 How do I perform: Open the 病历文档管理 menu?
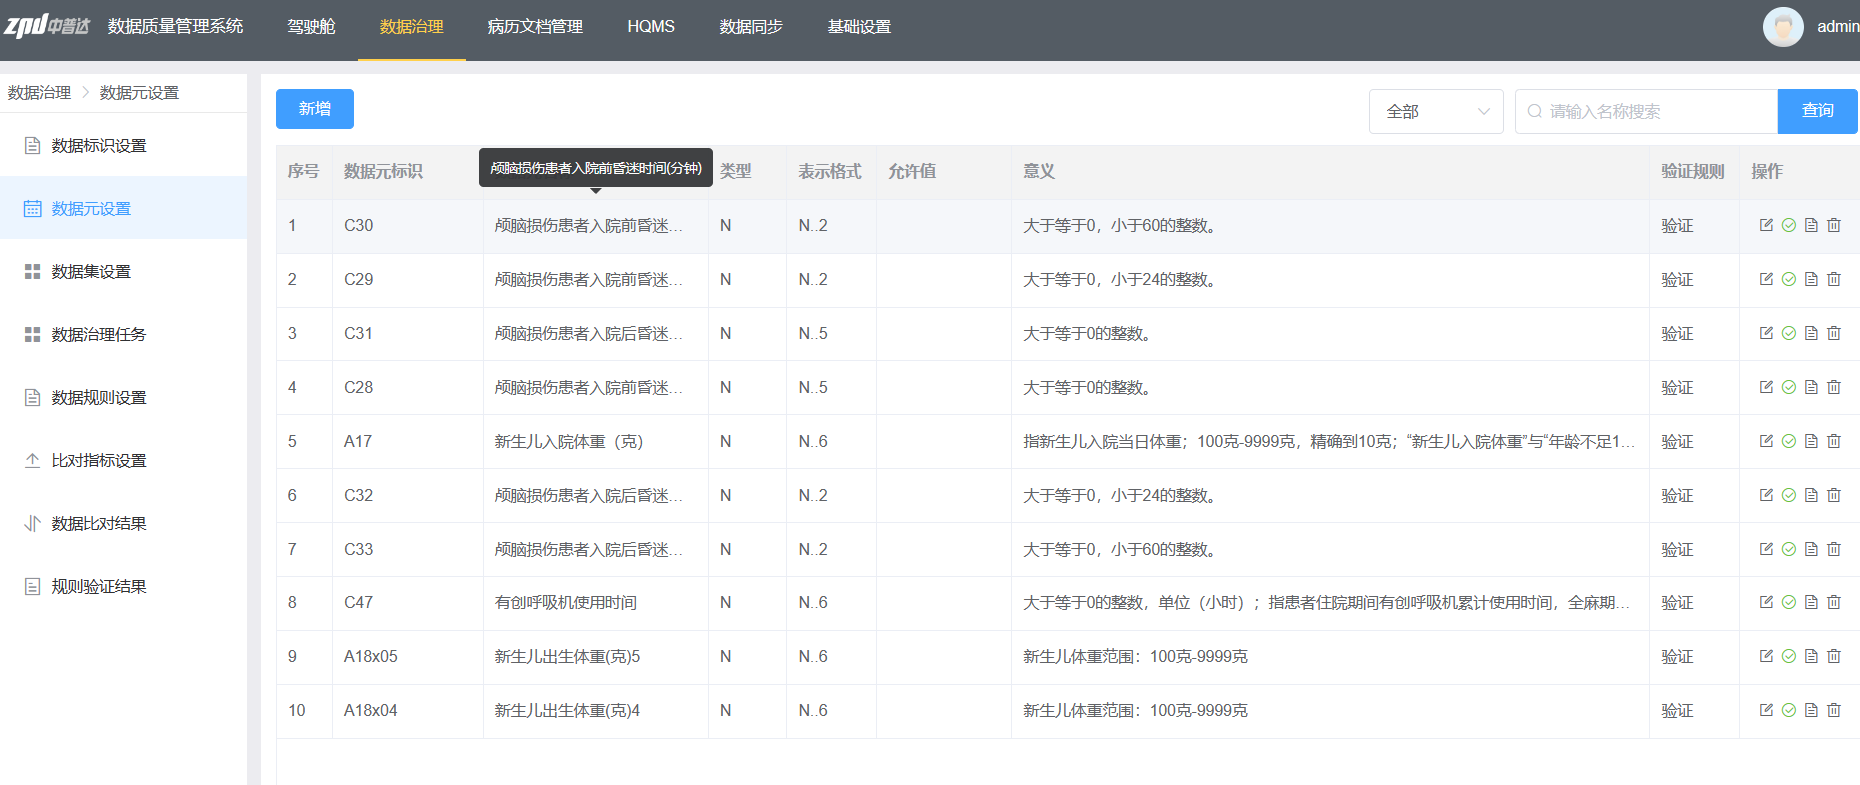(x=535, y=27)
